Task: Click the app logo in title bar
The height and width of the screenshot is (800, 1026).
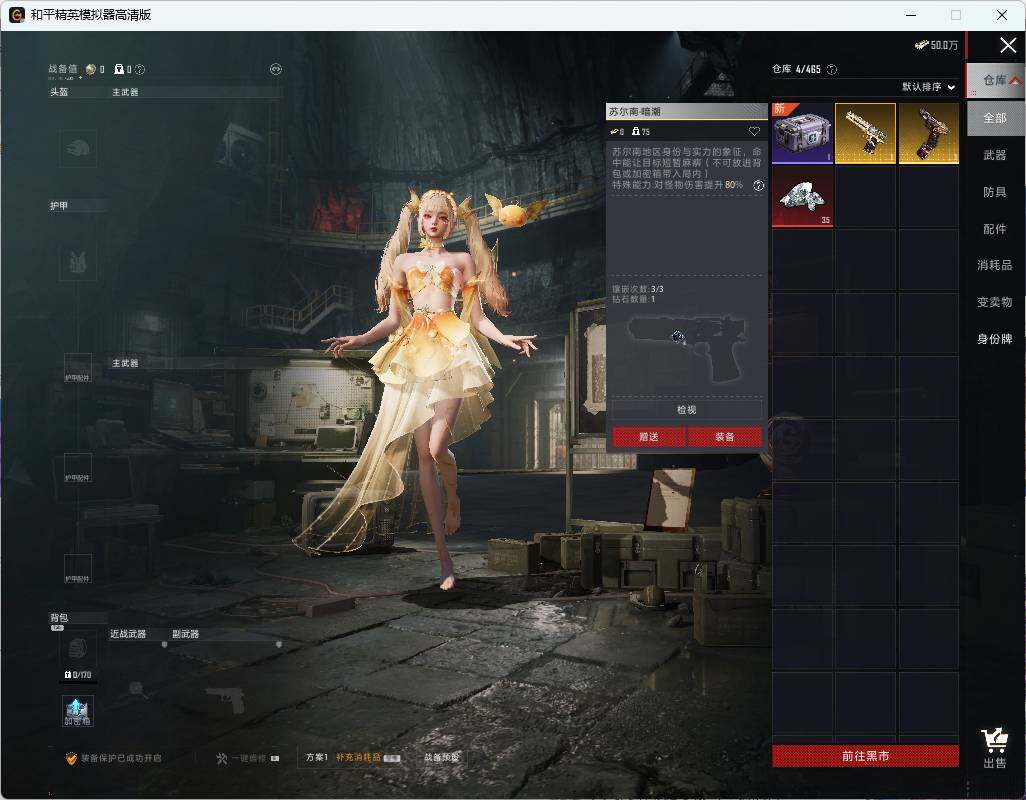Action: point(17,15)
